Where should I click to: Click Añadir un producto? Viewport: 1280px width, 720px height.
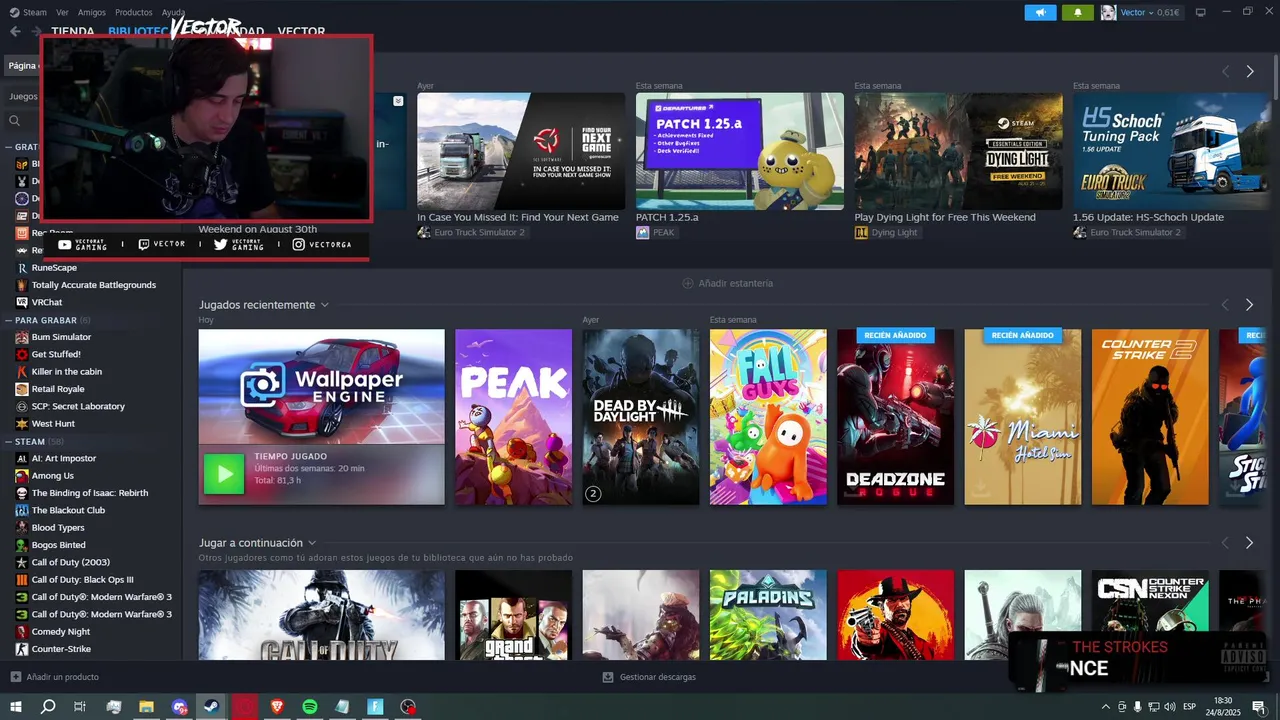tap(63, 677)
